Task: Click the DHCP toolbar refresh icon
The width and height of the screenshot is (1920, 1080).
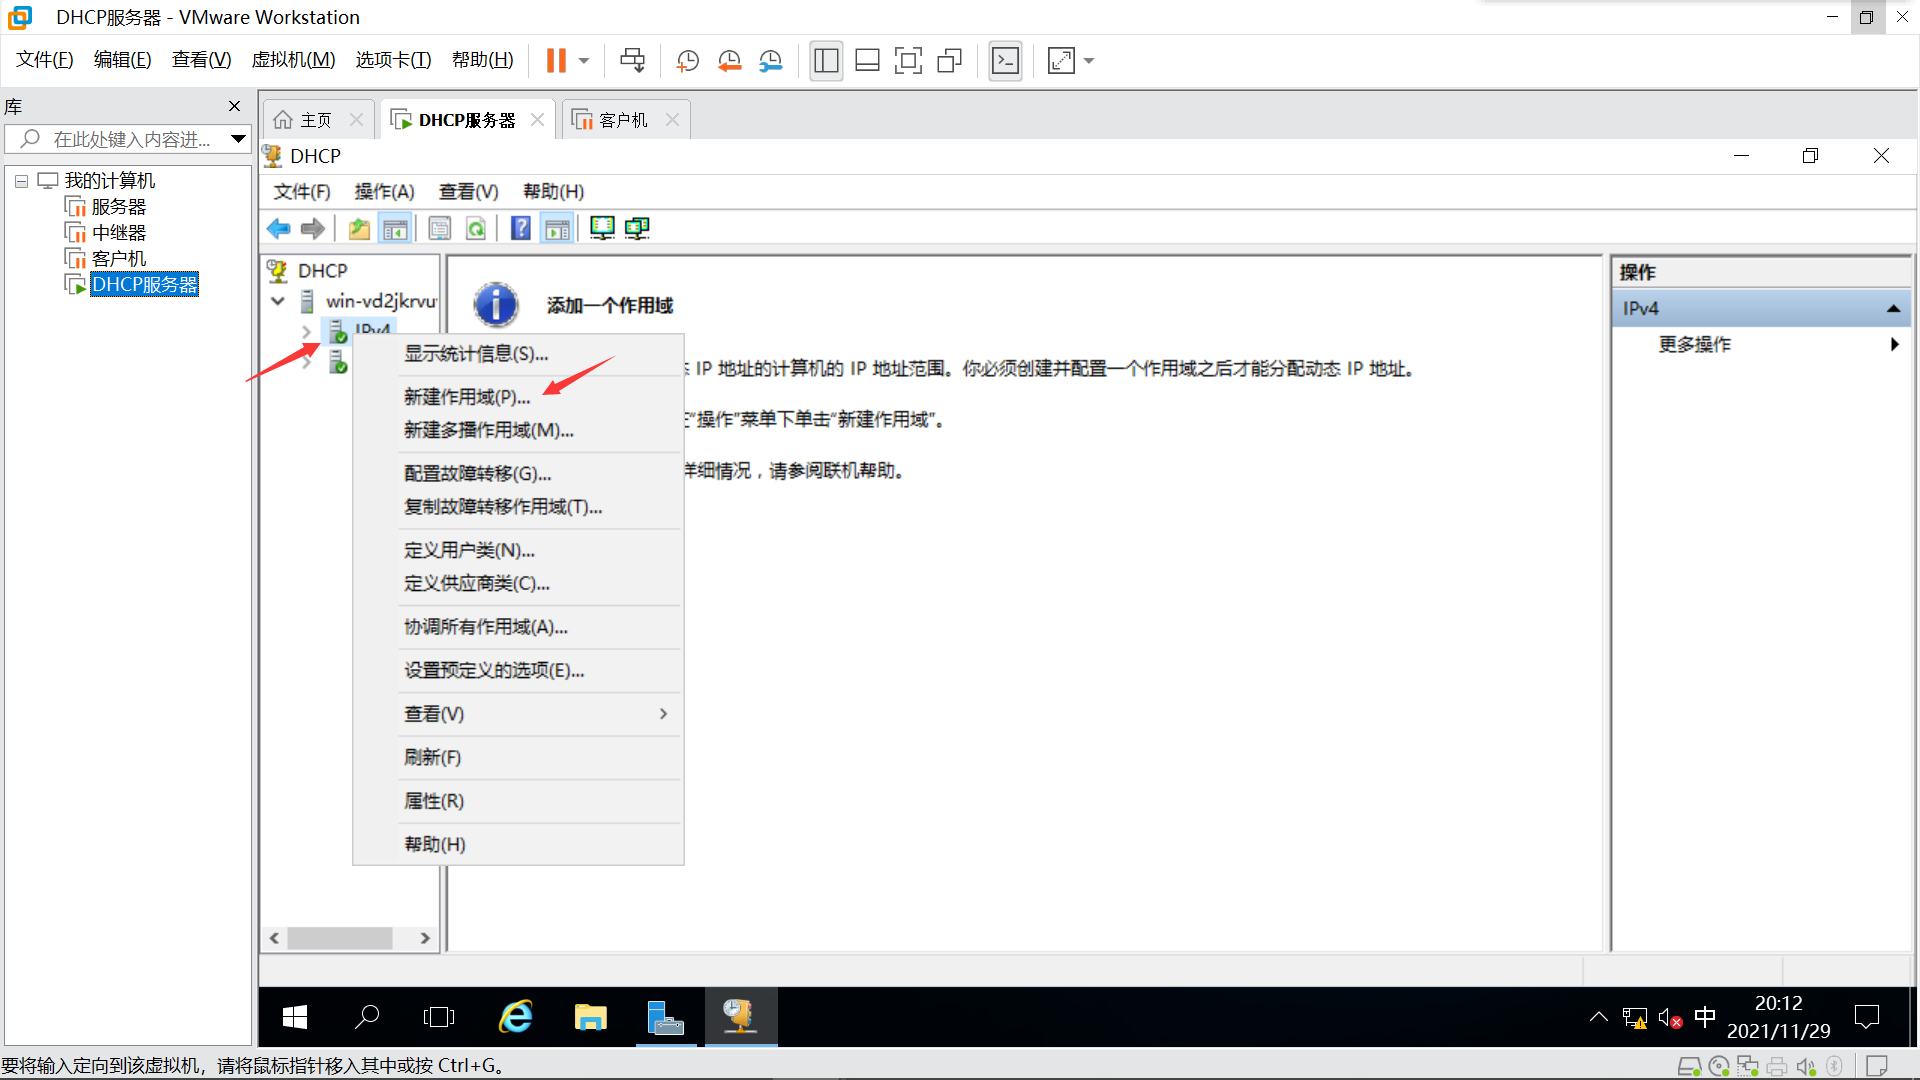Action: (x=476, y=229)
